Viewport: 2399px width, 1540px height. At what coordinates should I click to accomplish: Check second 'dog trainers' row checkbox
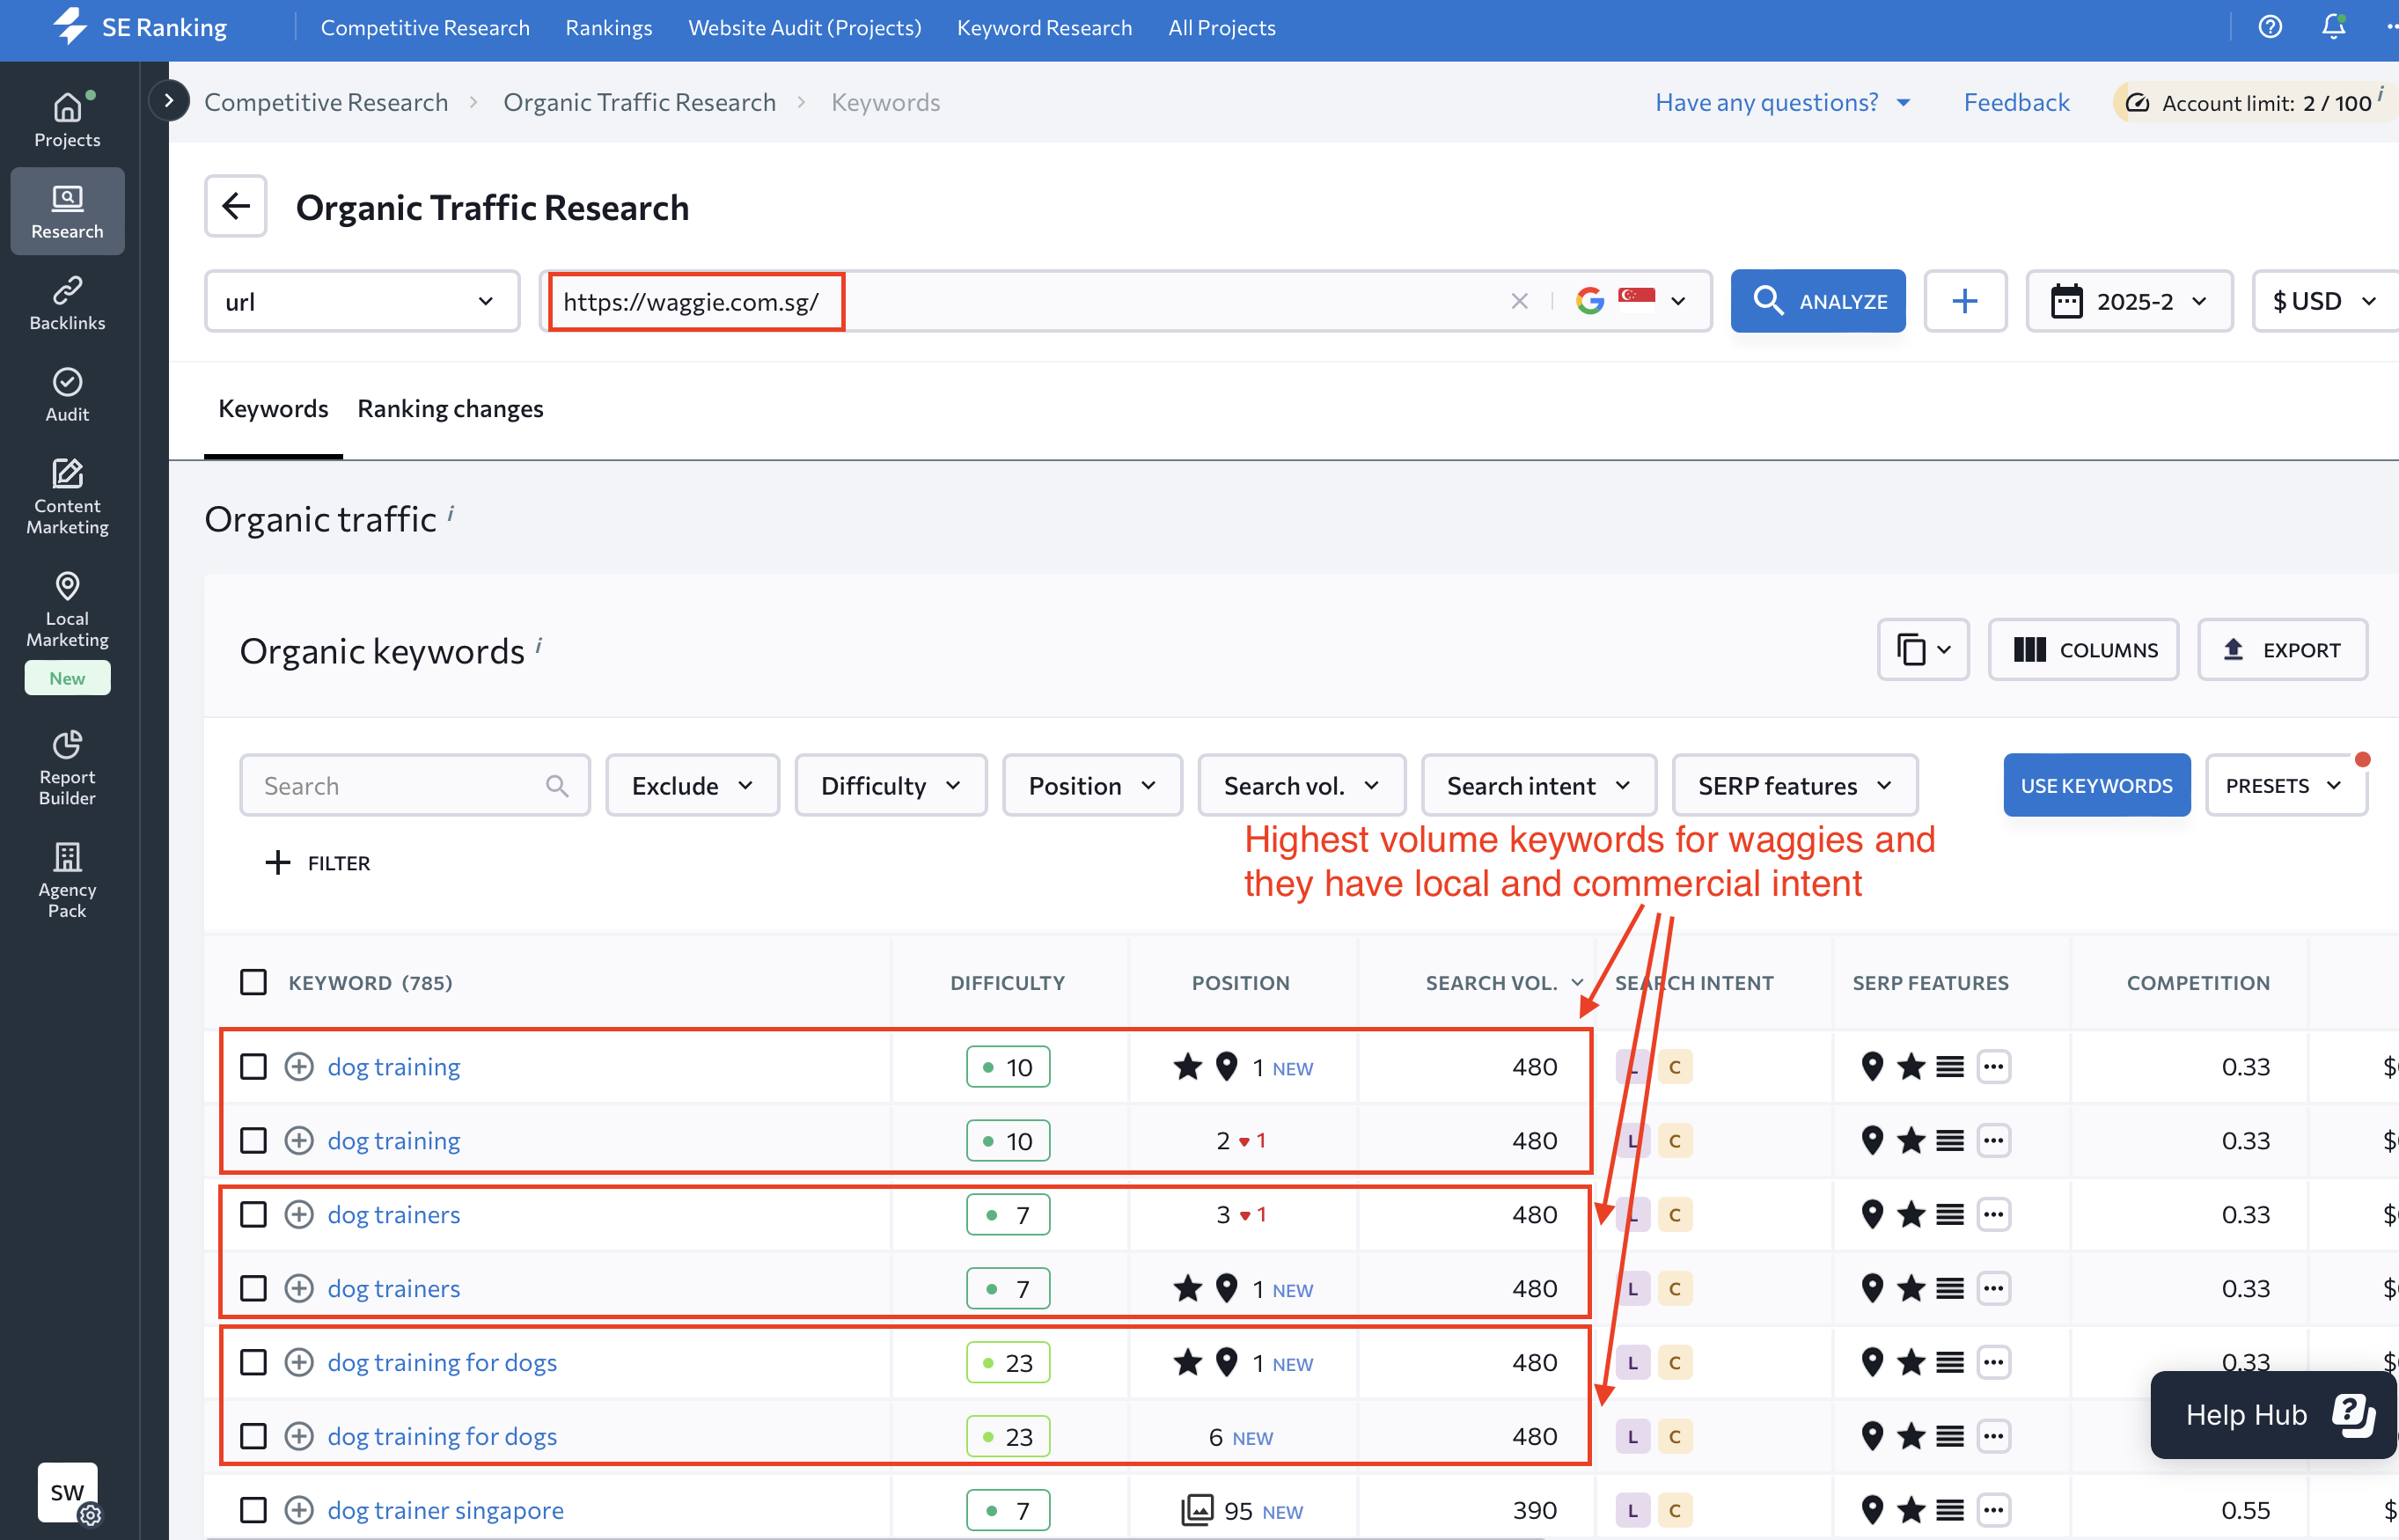pyautogui.click(x=253, y=1289)
